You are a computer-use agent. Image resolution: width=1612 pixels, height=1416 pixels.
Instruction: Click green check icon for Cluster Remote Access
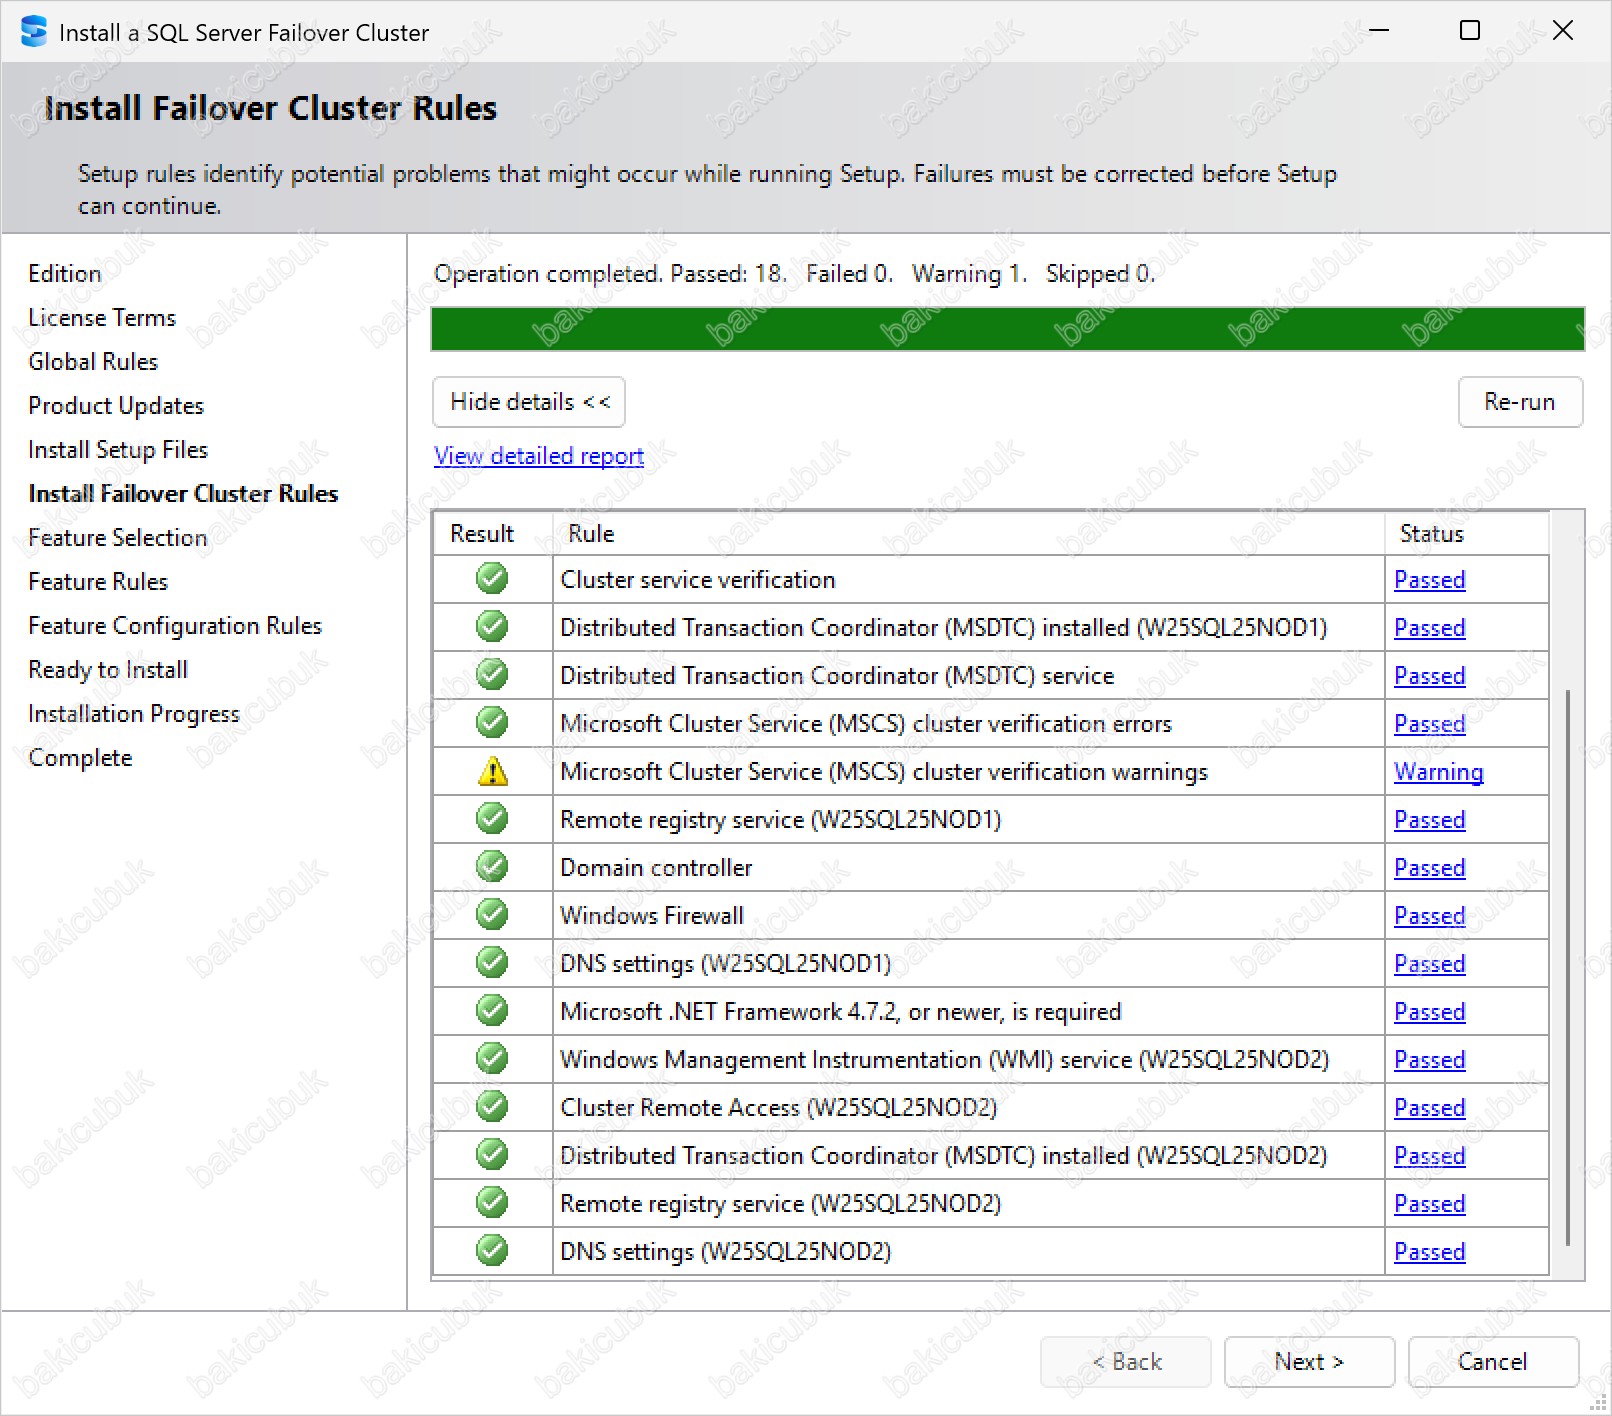pos(492,1107)
